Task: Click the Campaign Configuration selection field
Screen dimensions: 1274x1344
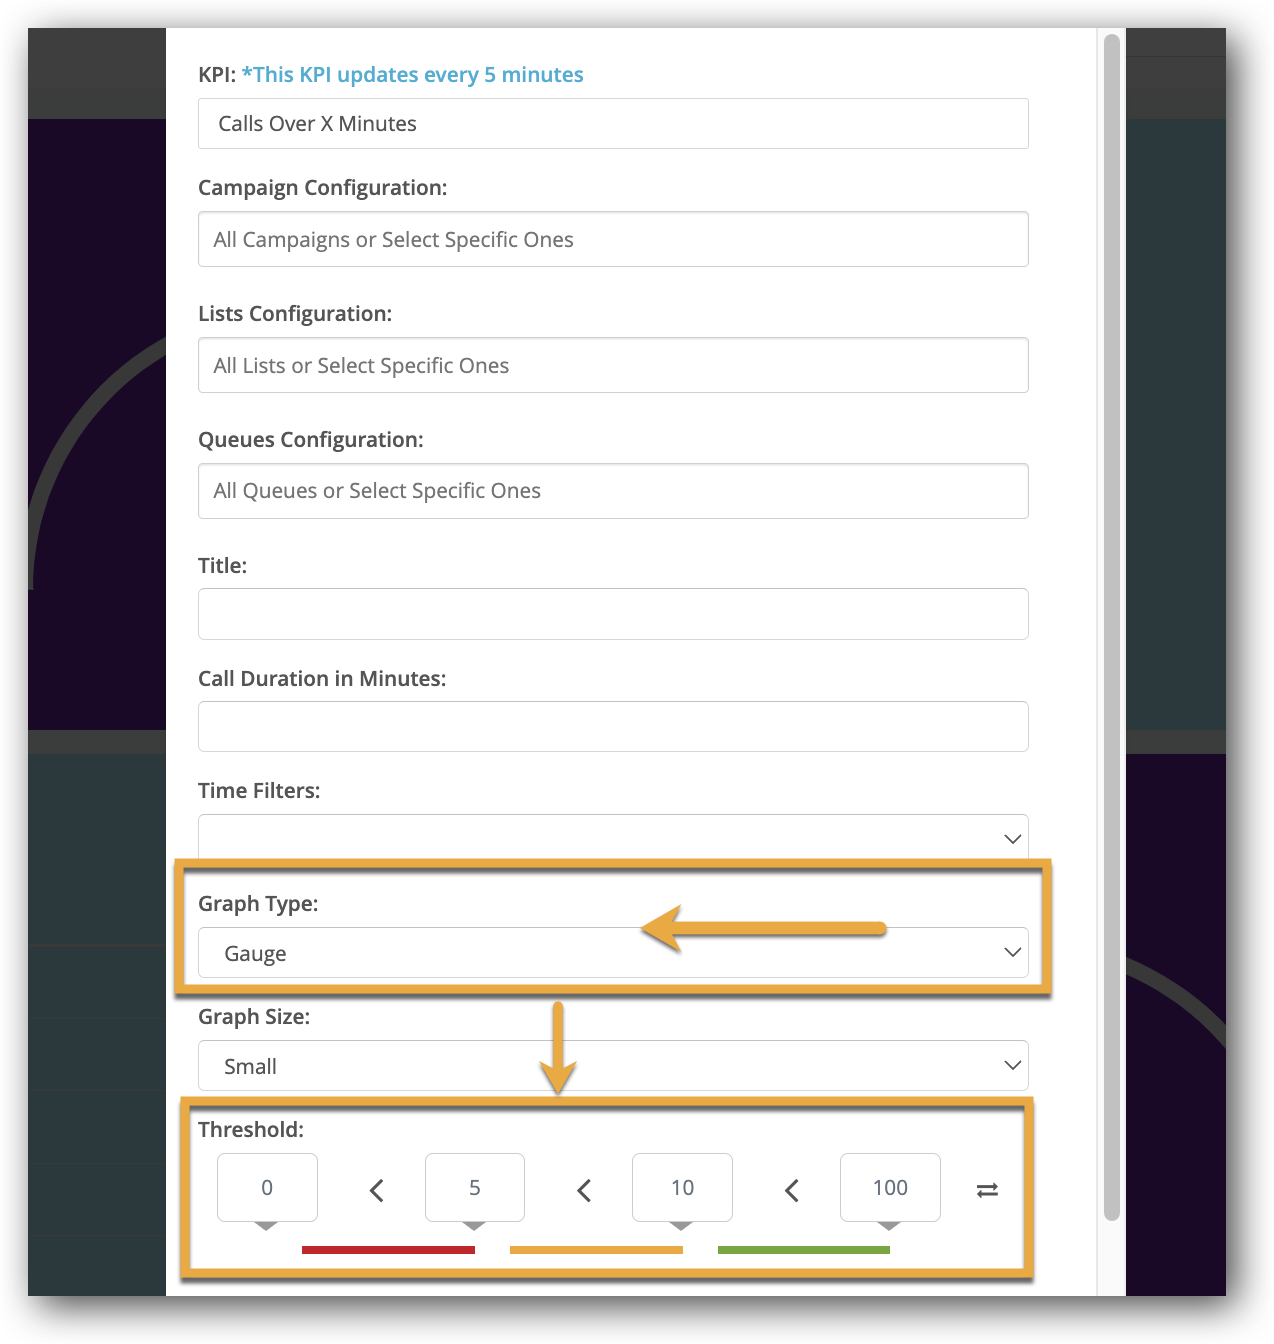Action: pos(612,240)
